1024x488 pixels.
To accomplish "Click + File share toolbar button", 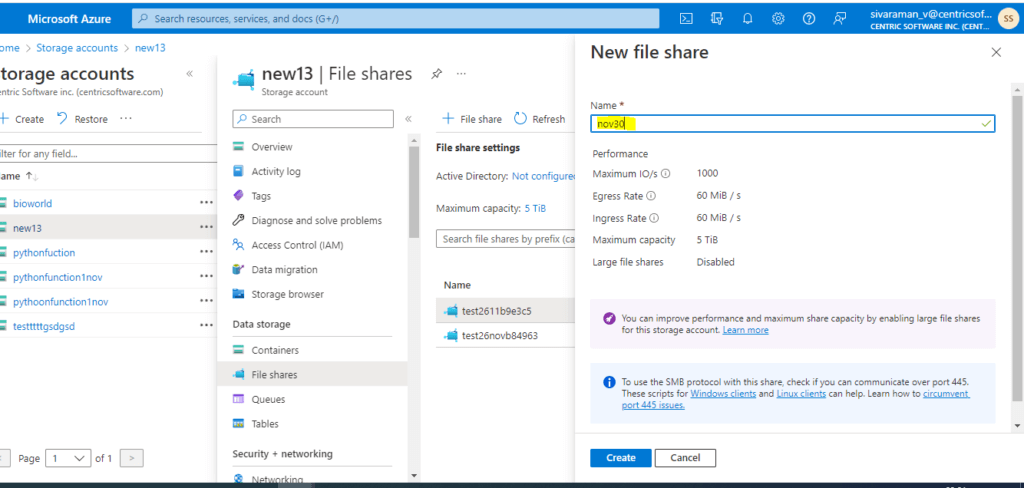I will tap(472, 119).
